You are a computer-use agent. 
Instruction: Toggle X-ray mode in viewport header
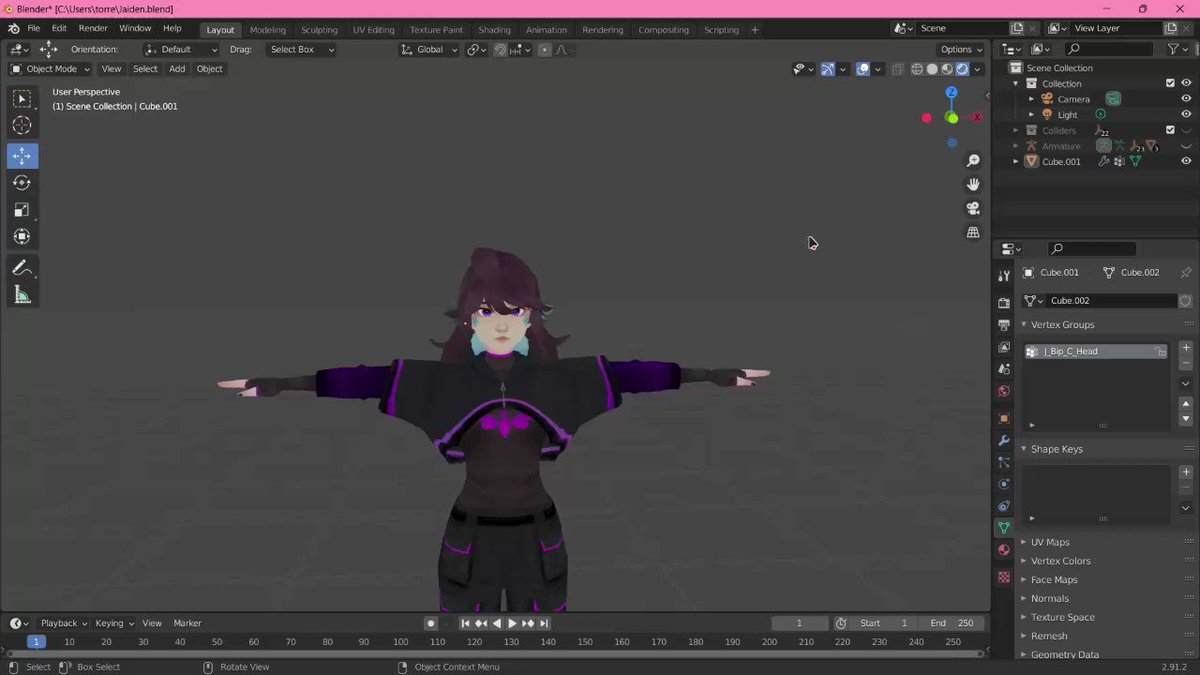pyautogui.click(x=898, y=69)
